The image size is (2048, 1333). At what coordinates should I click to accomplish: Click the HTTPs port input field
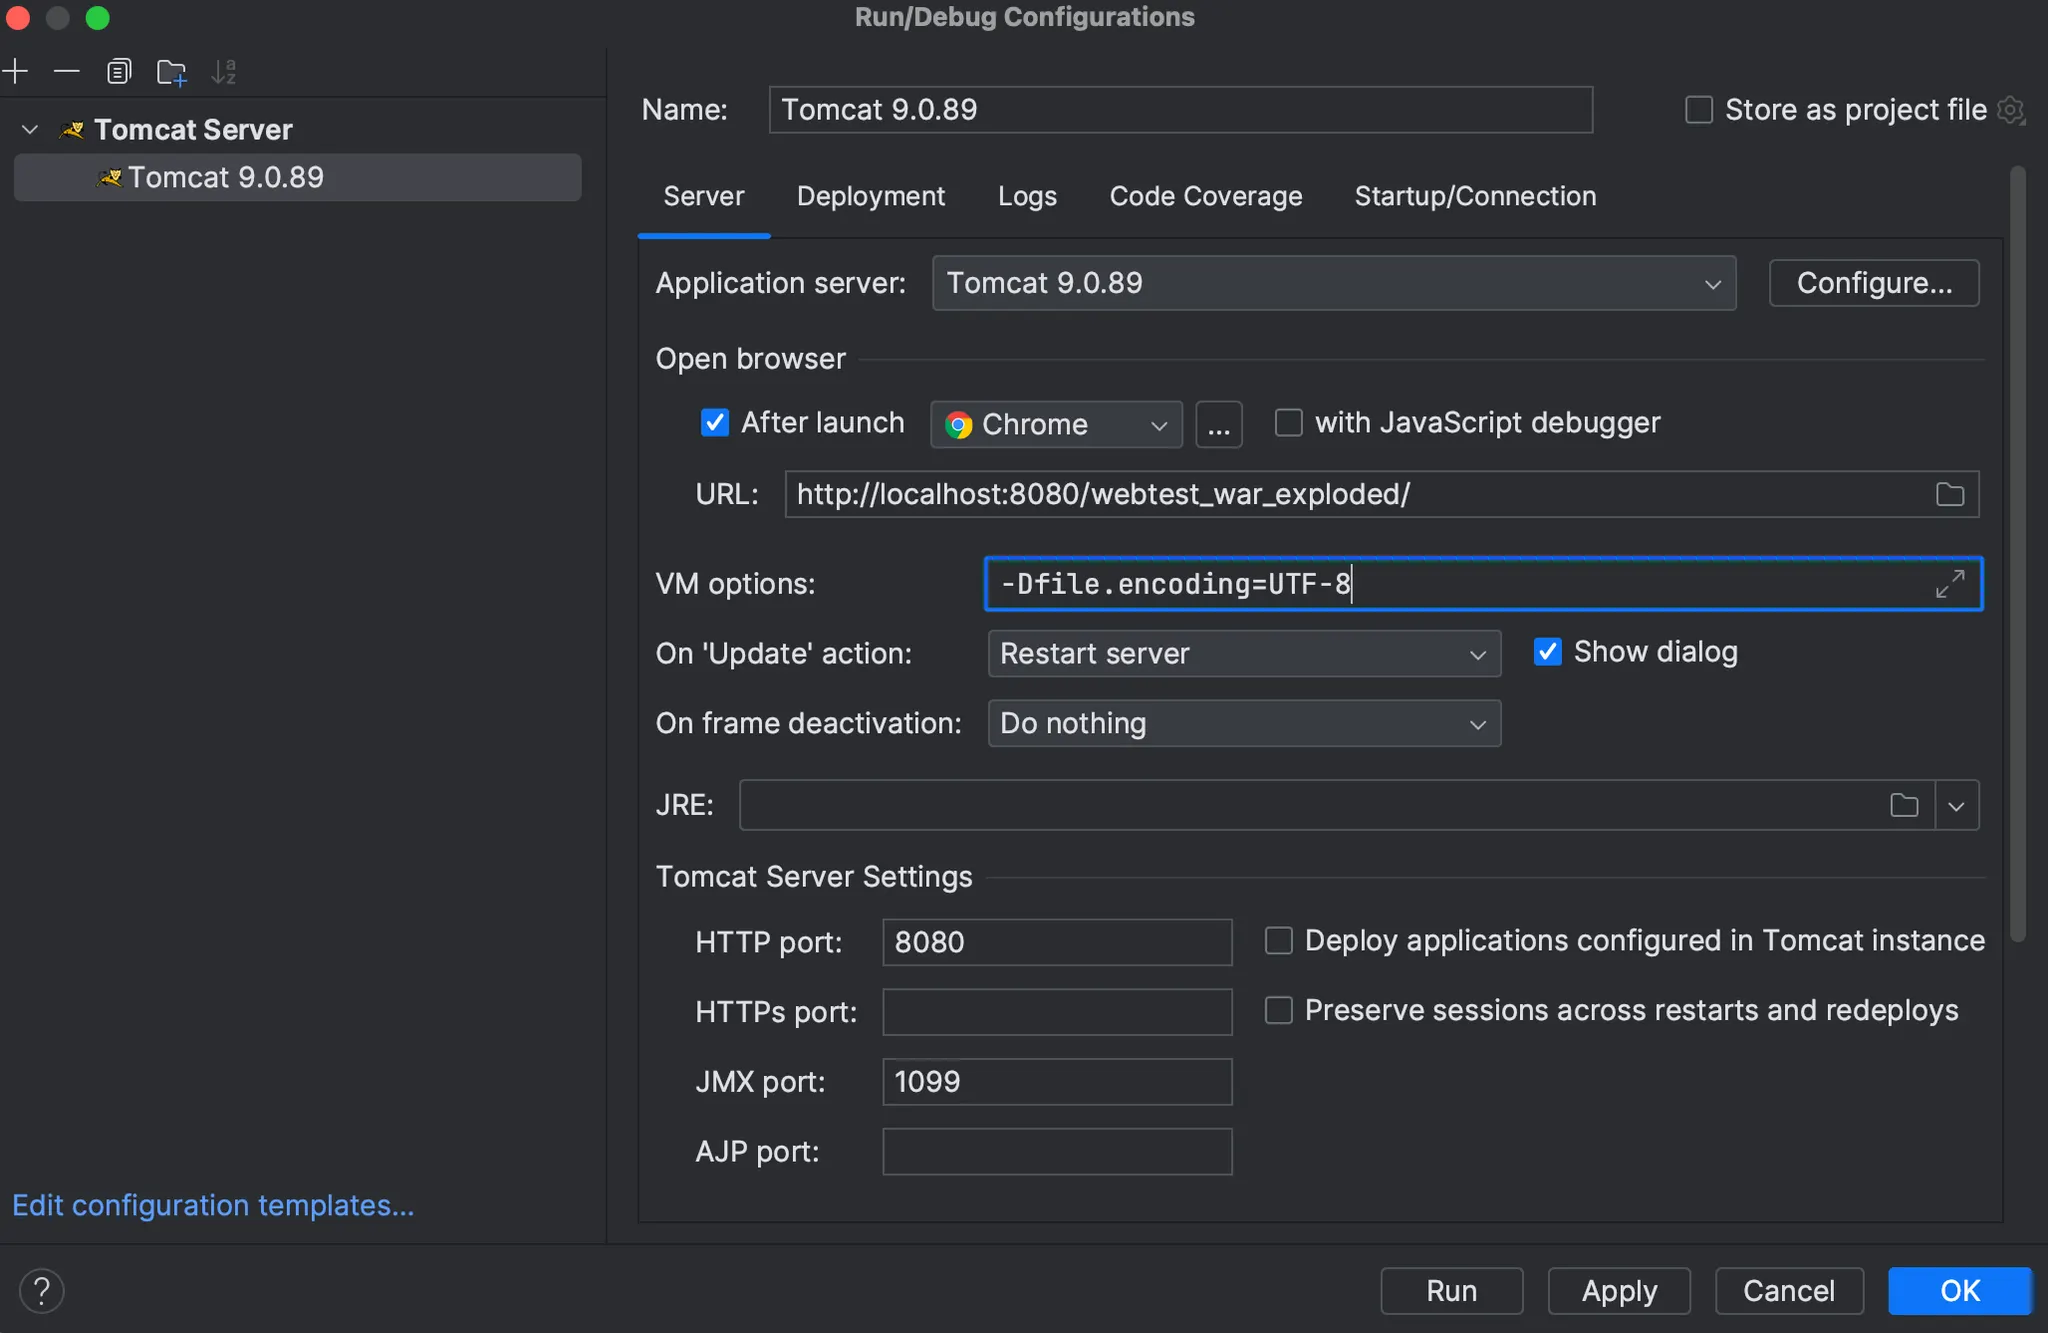pos(1056,1012)
